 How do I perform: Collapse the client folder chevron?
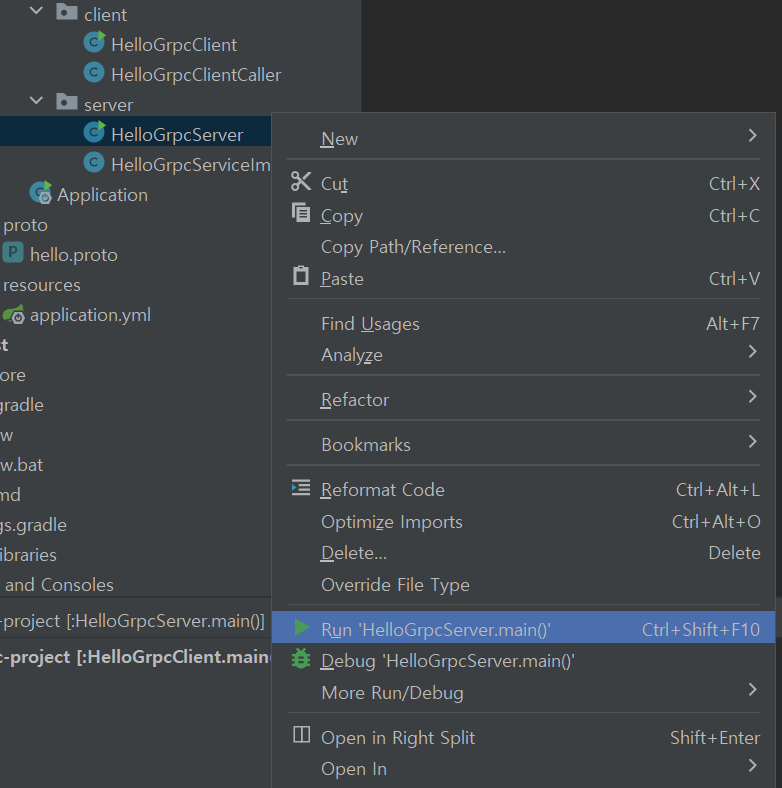tap(37, 10)
